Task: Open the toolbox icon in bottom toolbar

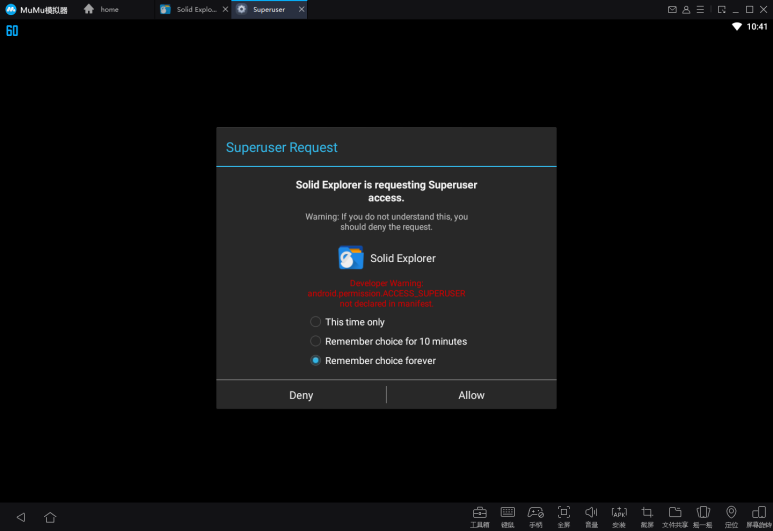Action: (x=479, y=516)
